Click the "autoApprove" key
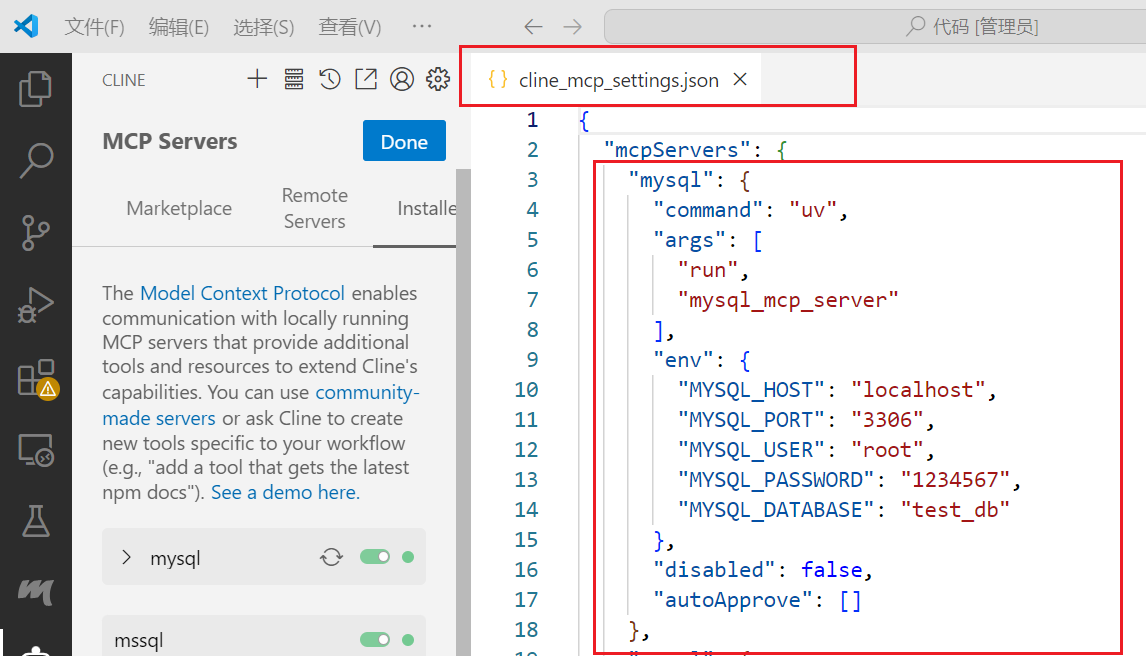The height and width of the screenshot is (656, 1146). coord(733,599)
